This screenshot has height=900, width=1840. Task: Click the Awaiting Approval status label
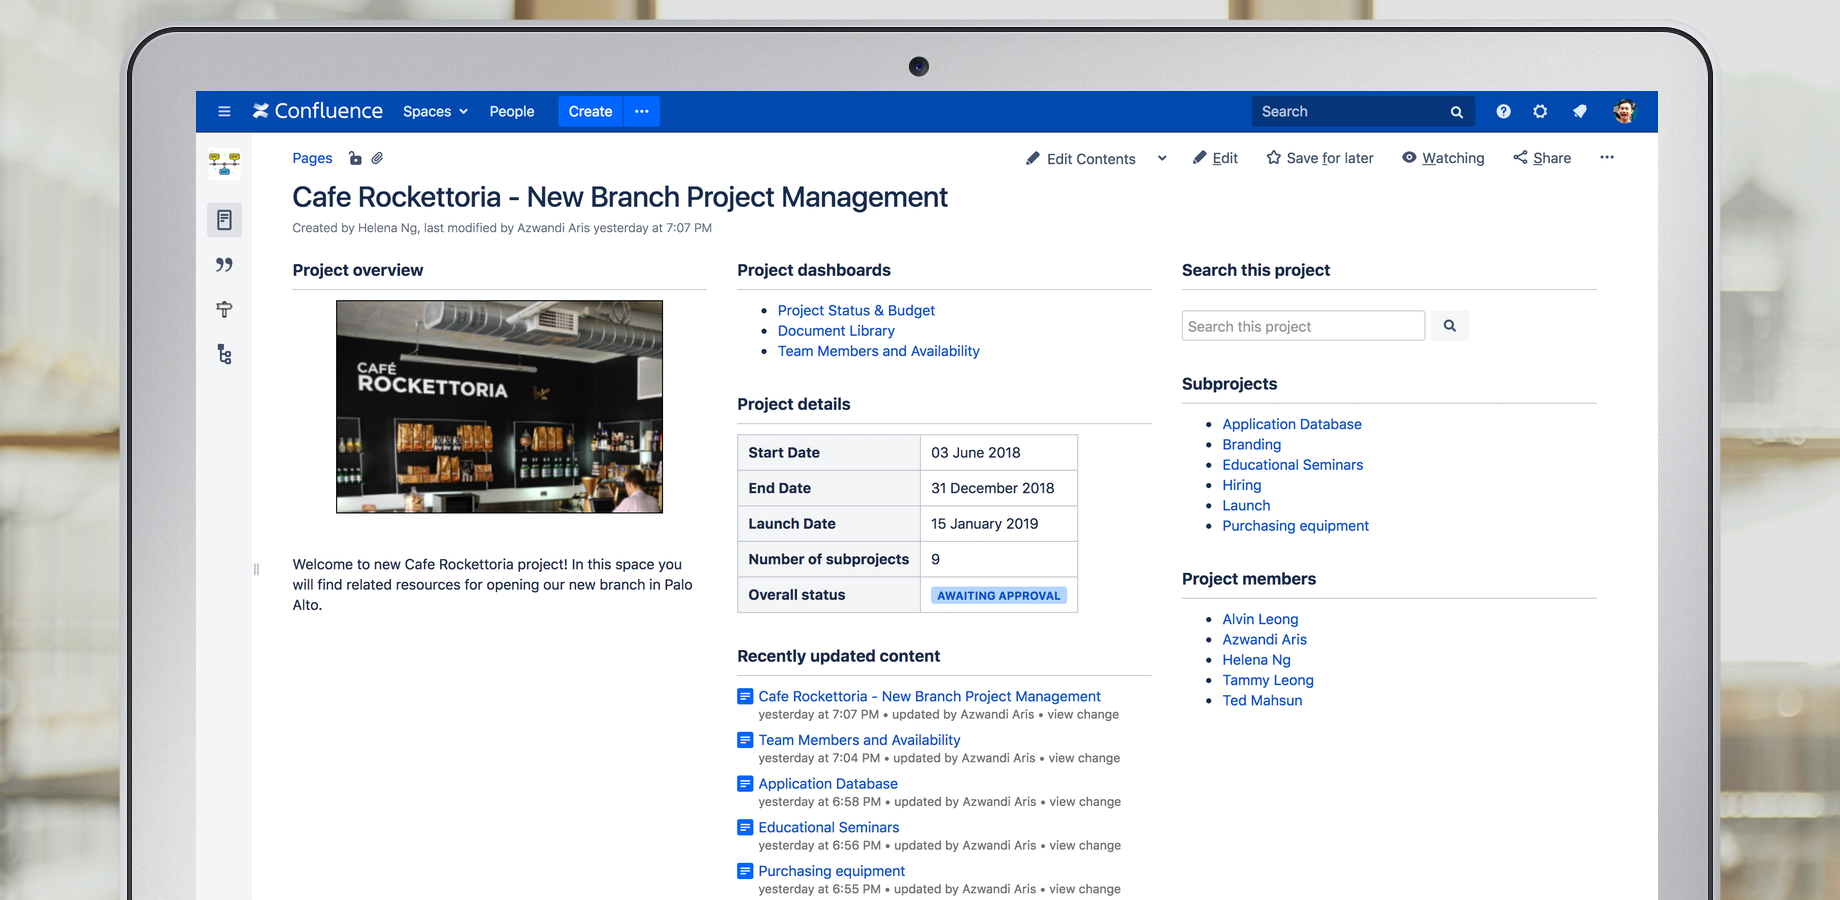click(x=999, y=595)
